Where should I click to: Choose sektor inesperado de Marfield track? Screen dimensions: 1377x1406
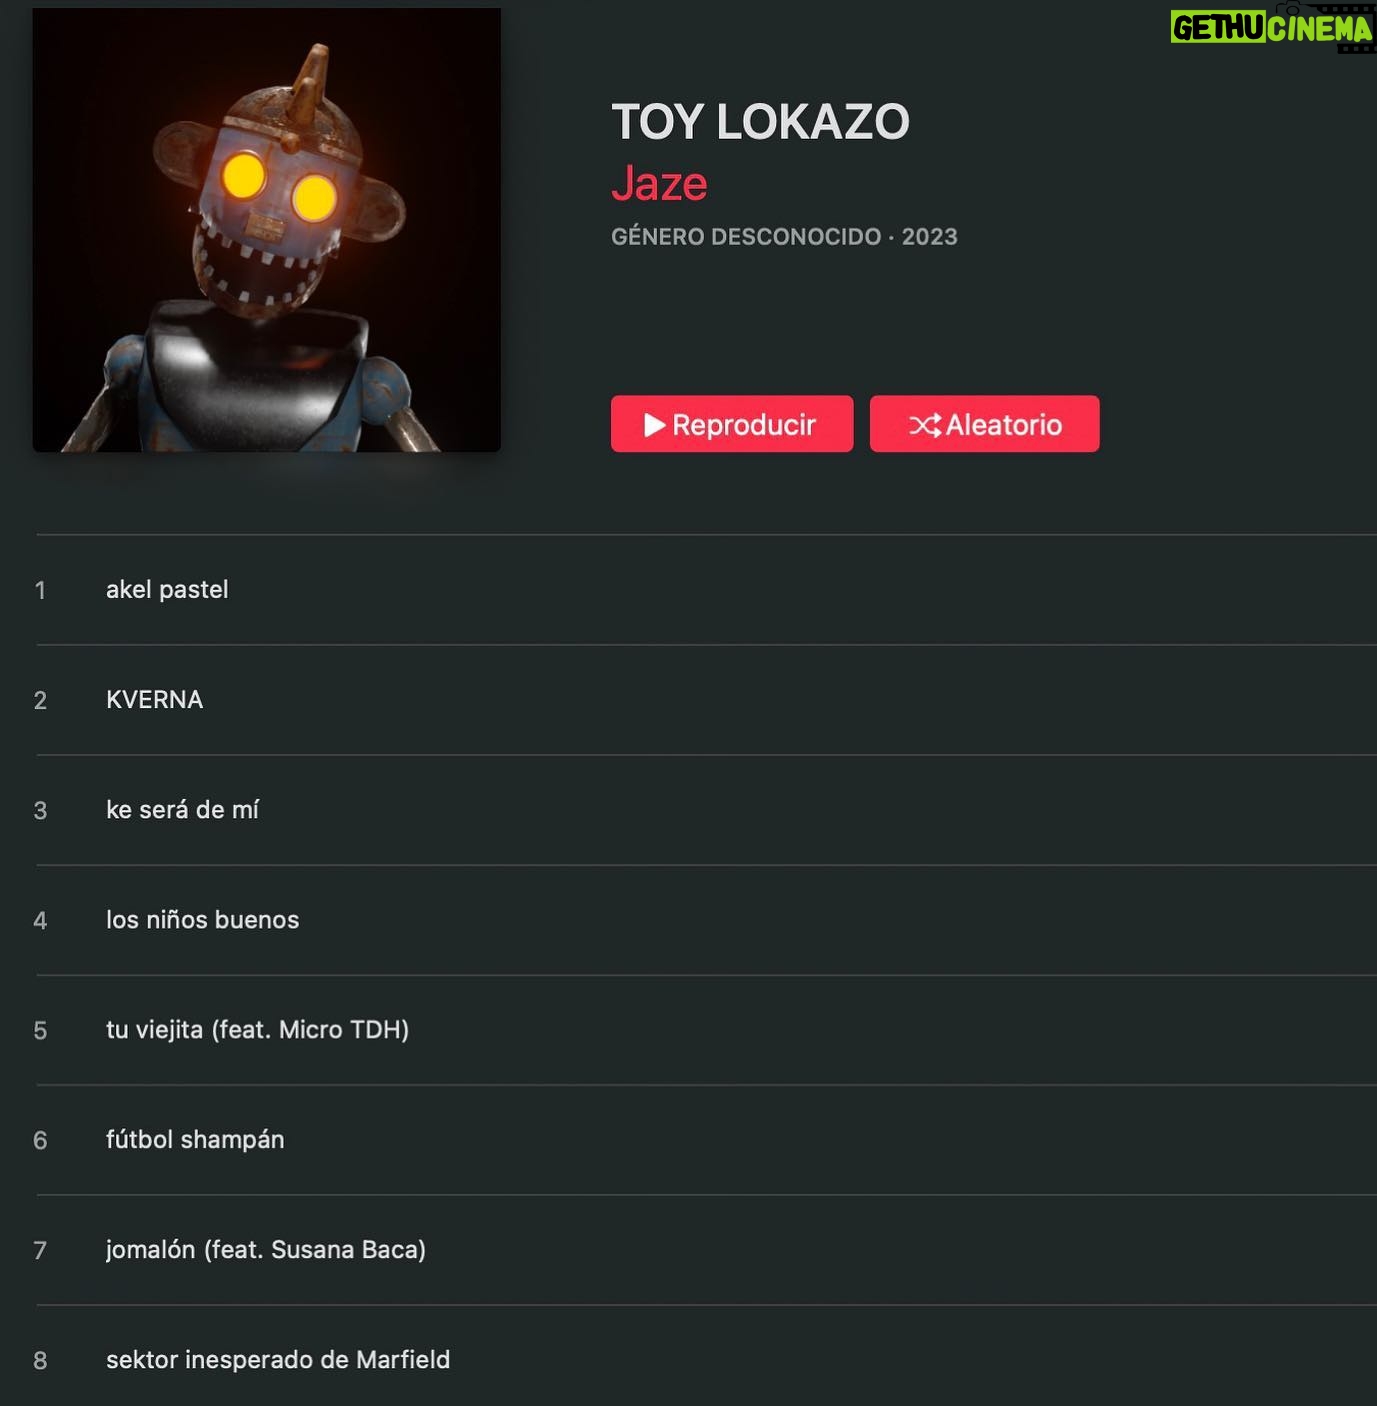[706, 1356]
